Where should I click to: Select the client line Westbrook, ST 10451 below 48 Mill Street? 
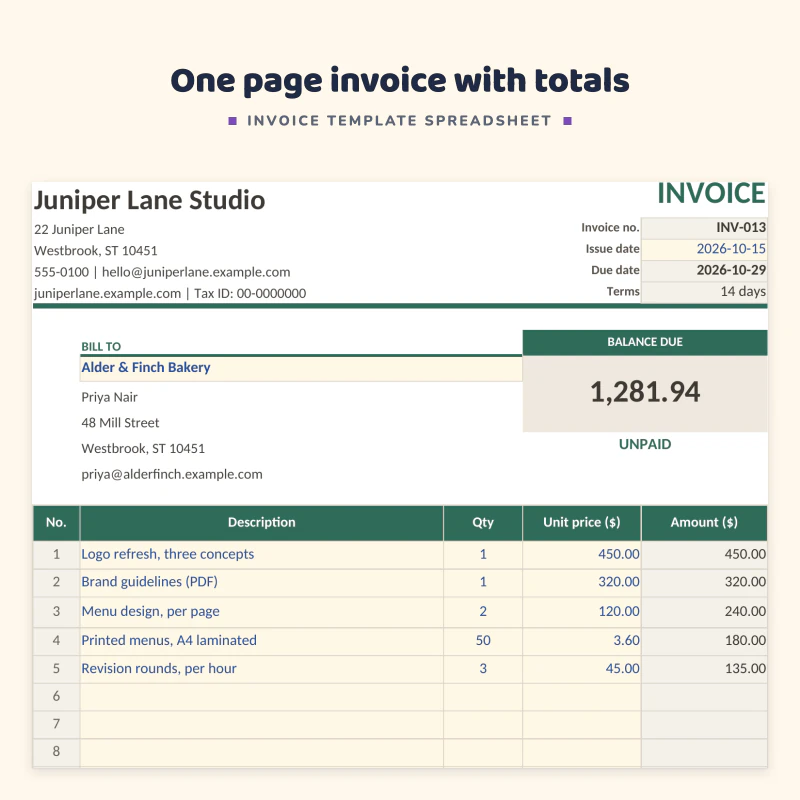(x=143, y=449)
